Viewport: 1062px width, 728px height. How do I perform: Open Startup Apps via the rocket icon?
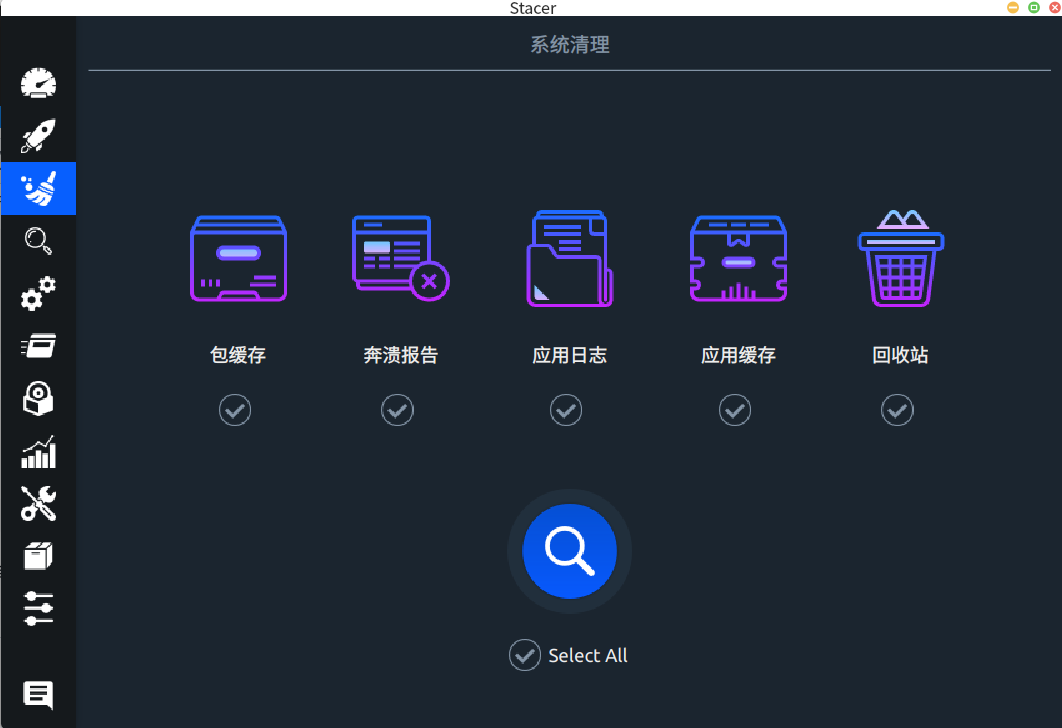point(38,135)
